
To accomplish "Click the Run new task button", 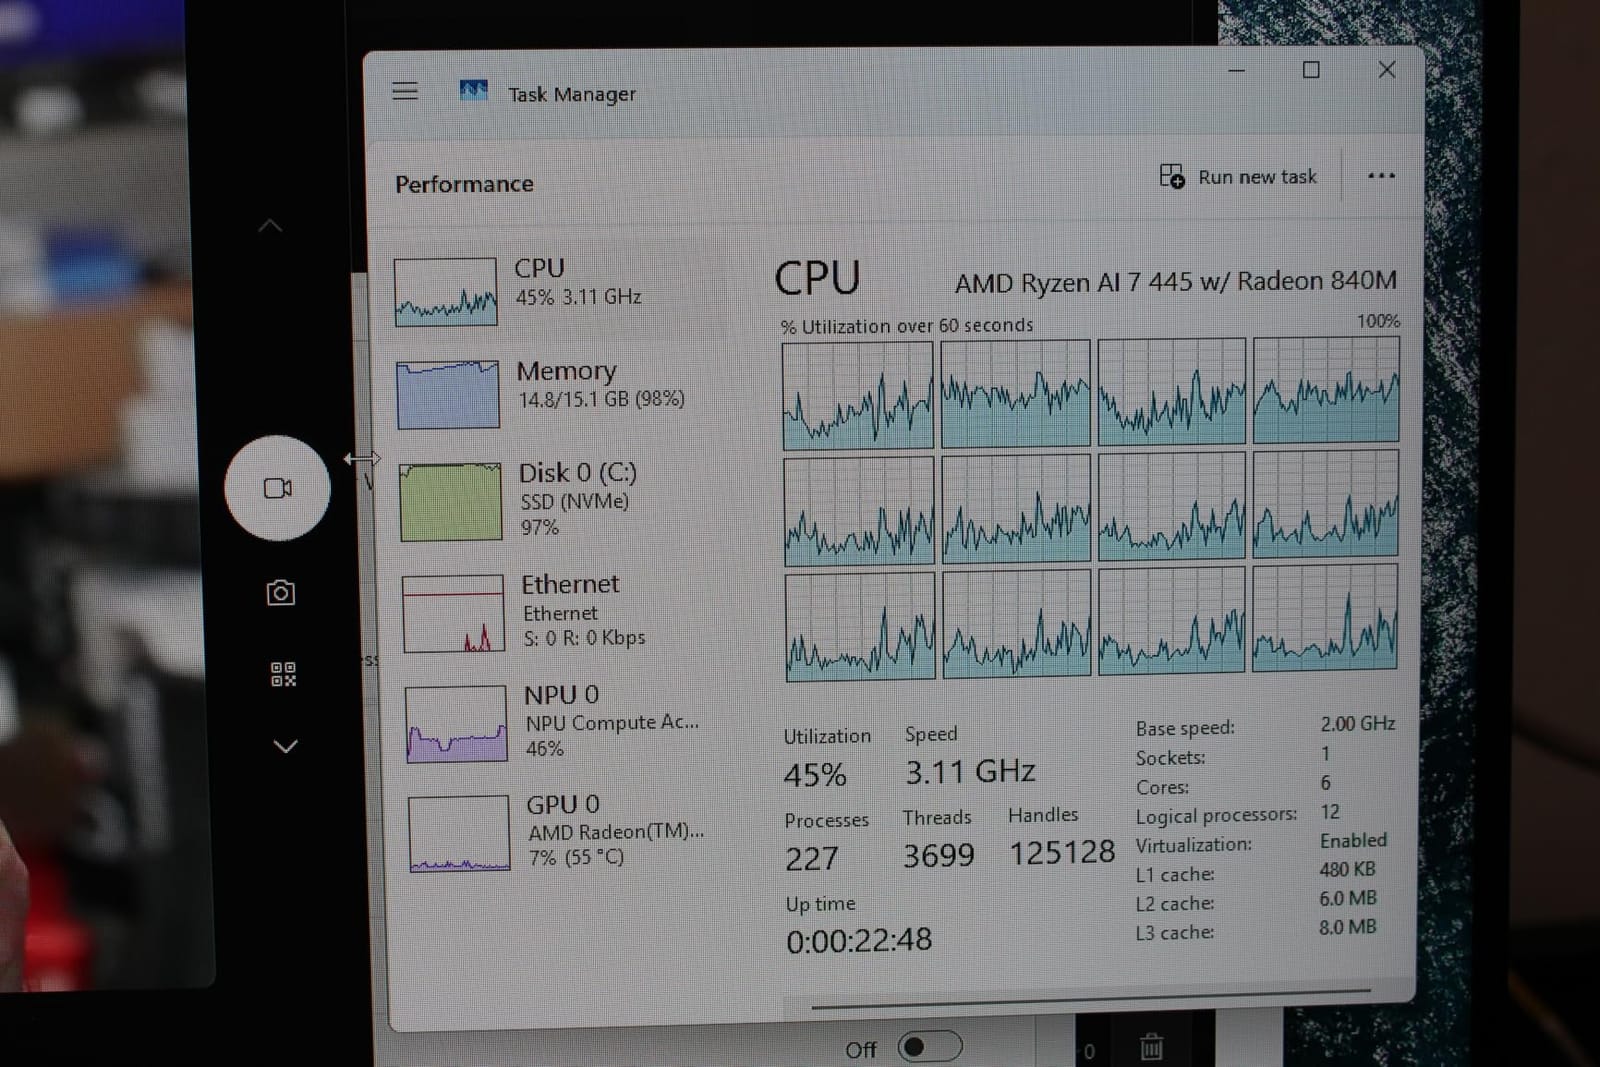I will 1238,177.
